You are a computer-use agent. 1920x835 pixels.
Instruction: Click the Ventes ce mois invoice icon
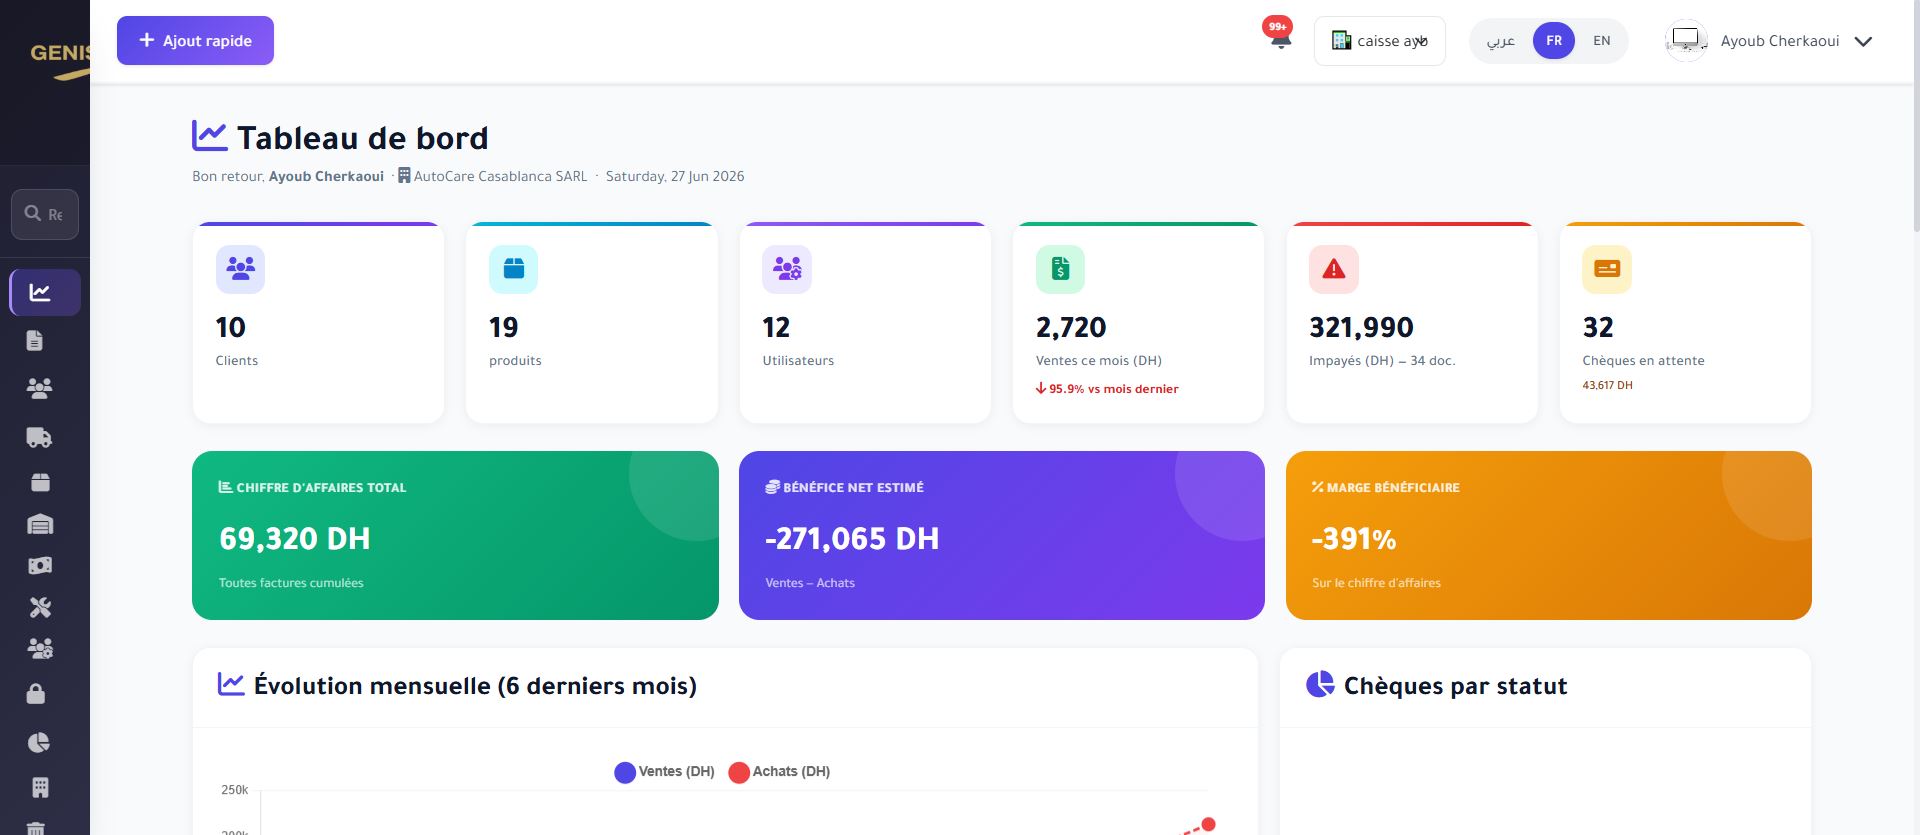[x=1060, y=269]
